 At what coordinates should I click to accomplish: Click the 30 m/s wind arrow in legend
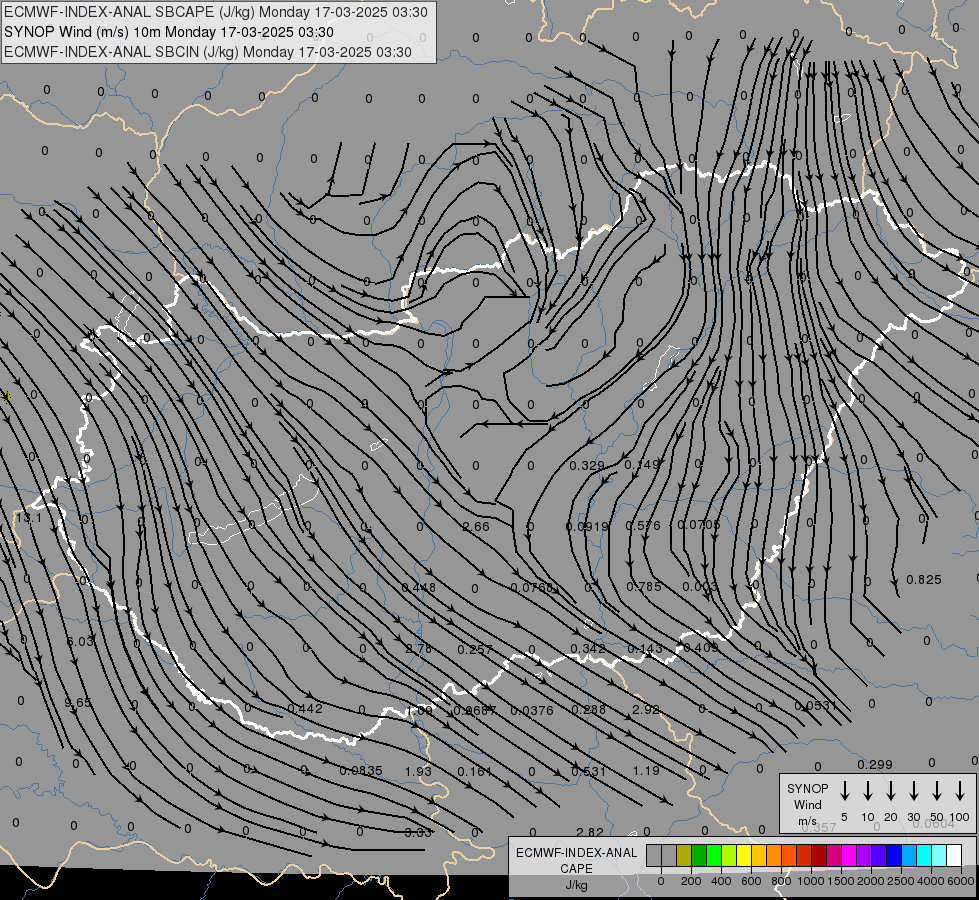tap(913, 791)
